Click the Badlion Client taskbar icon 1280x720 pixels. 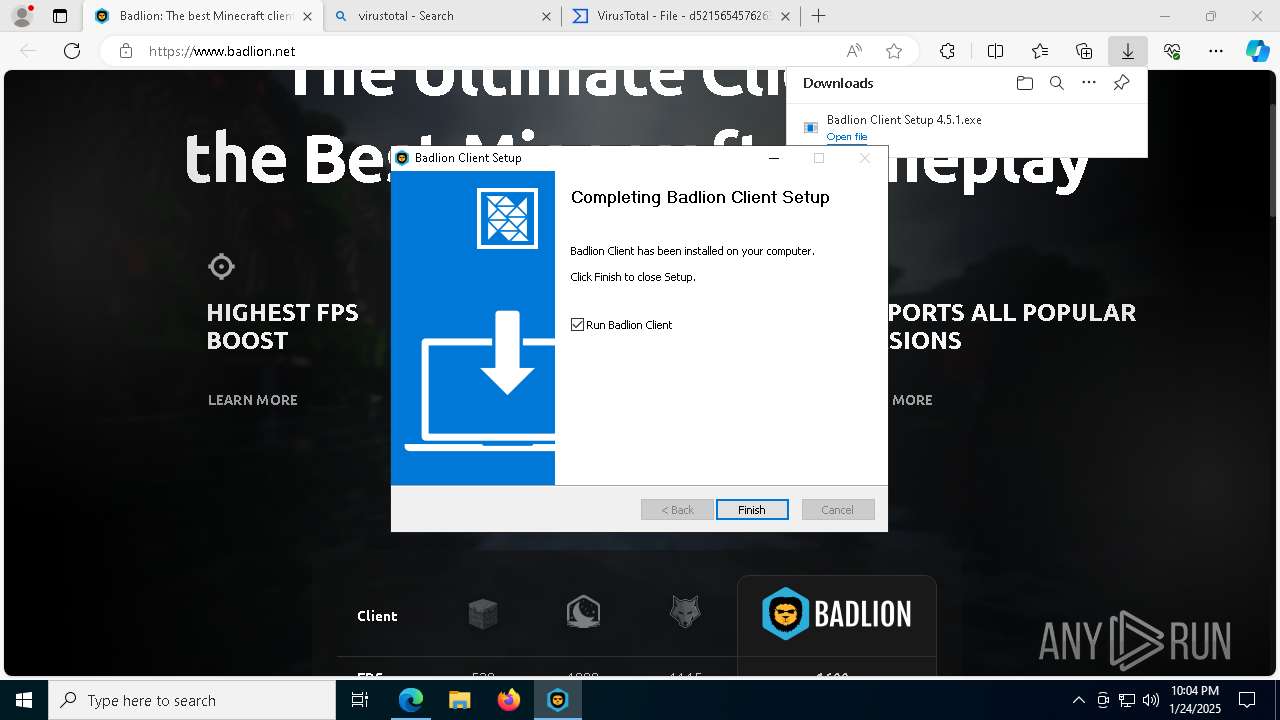point(557,700)
